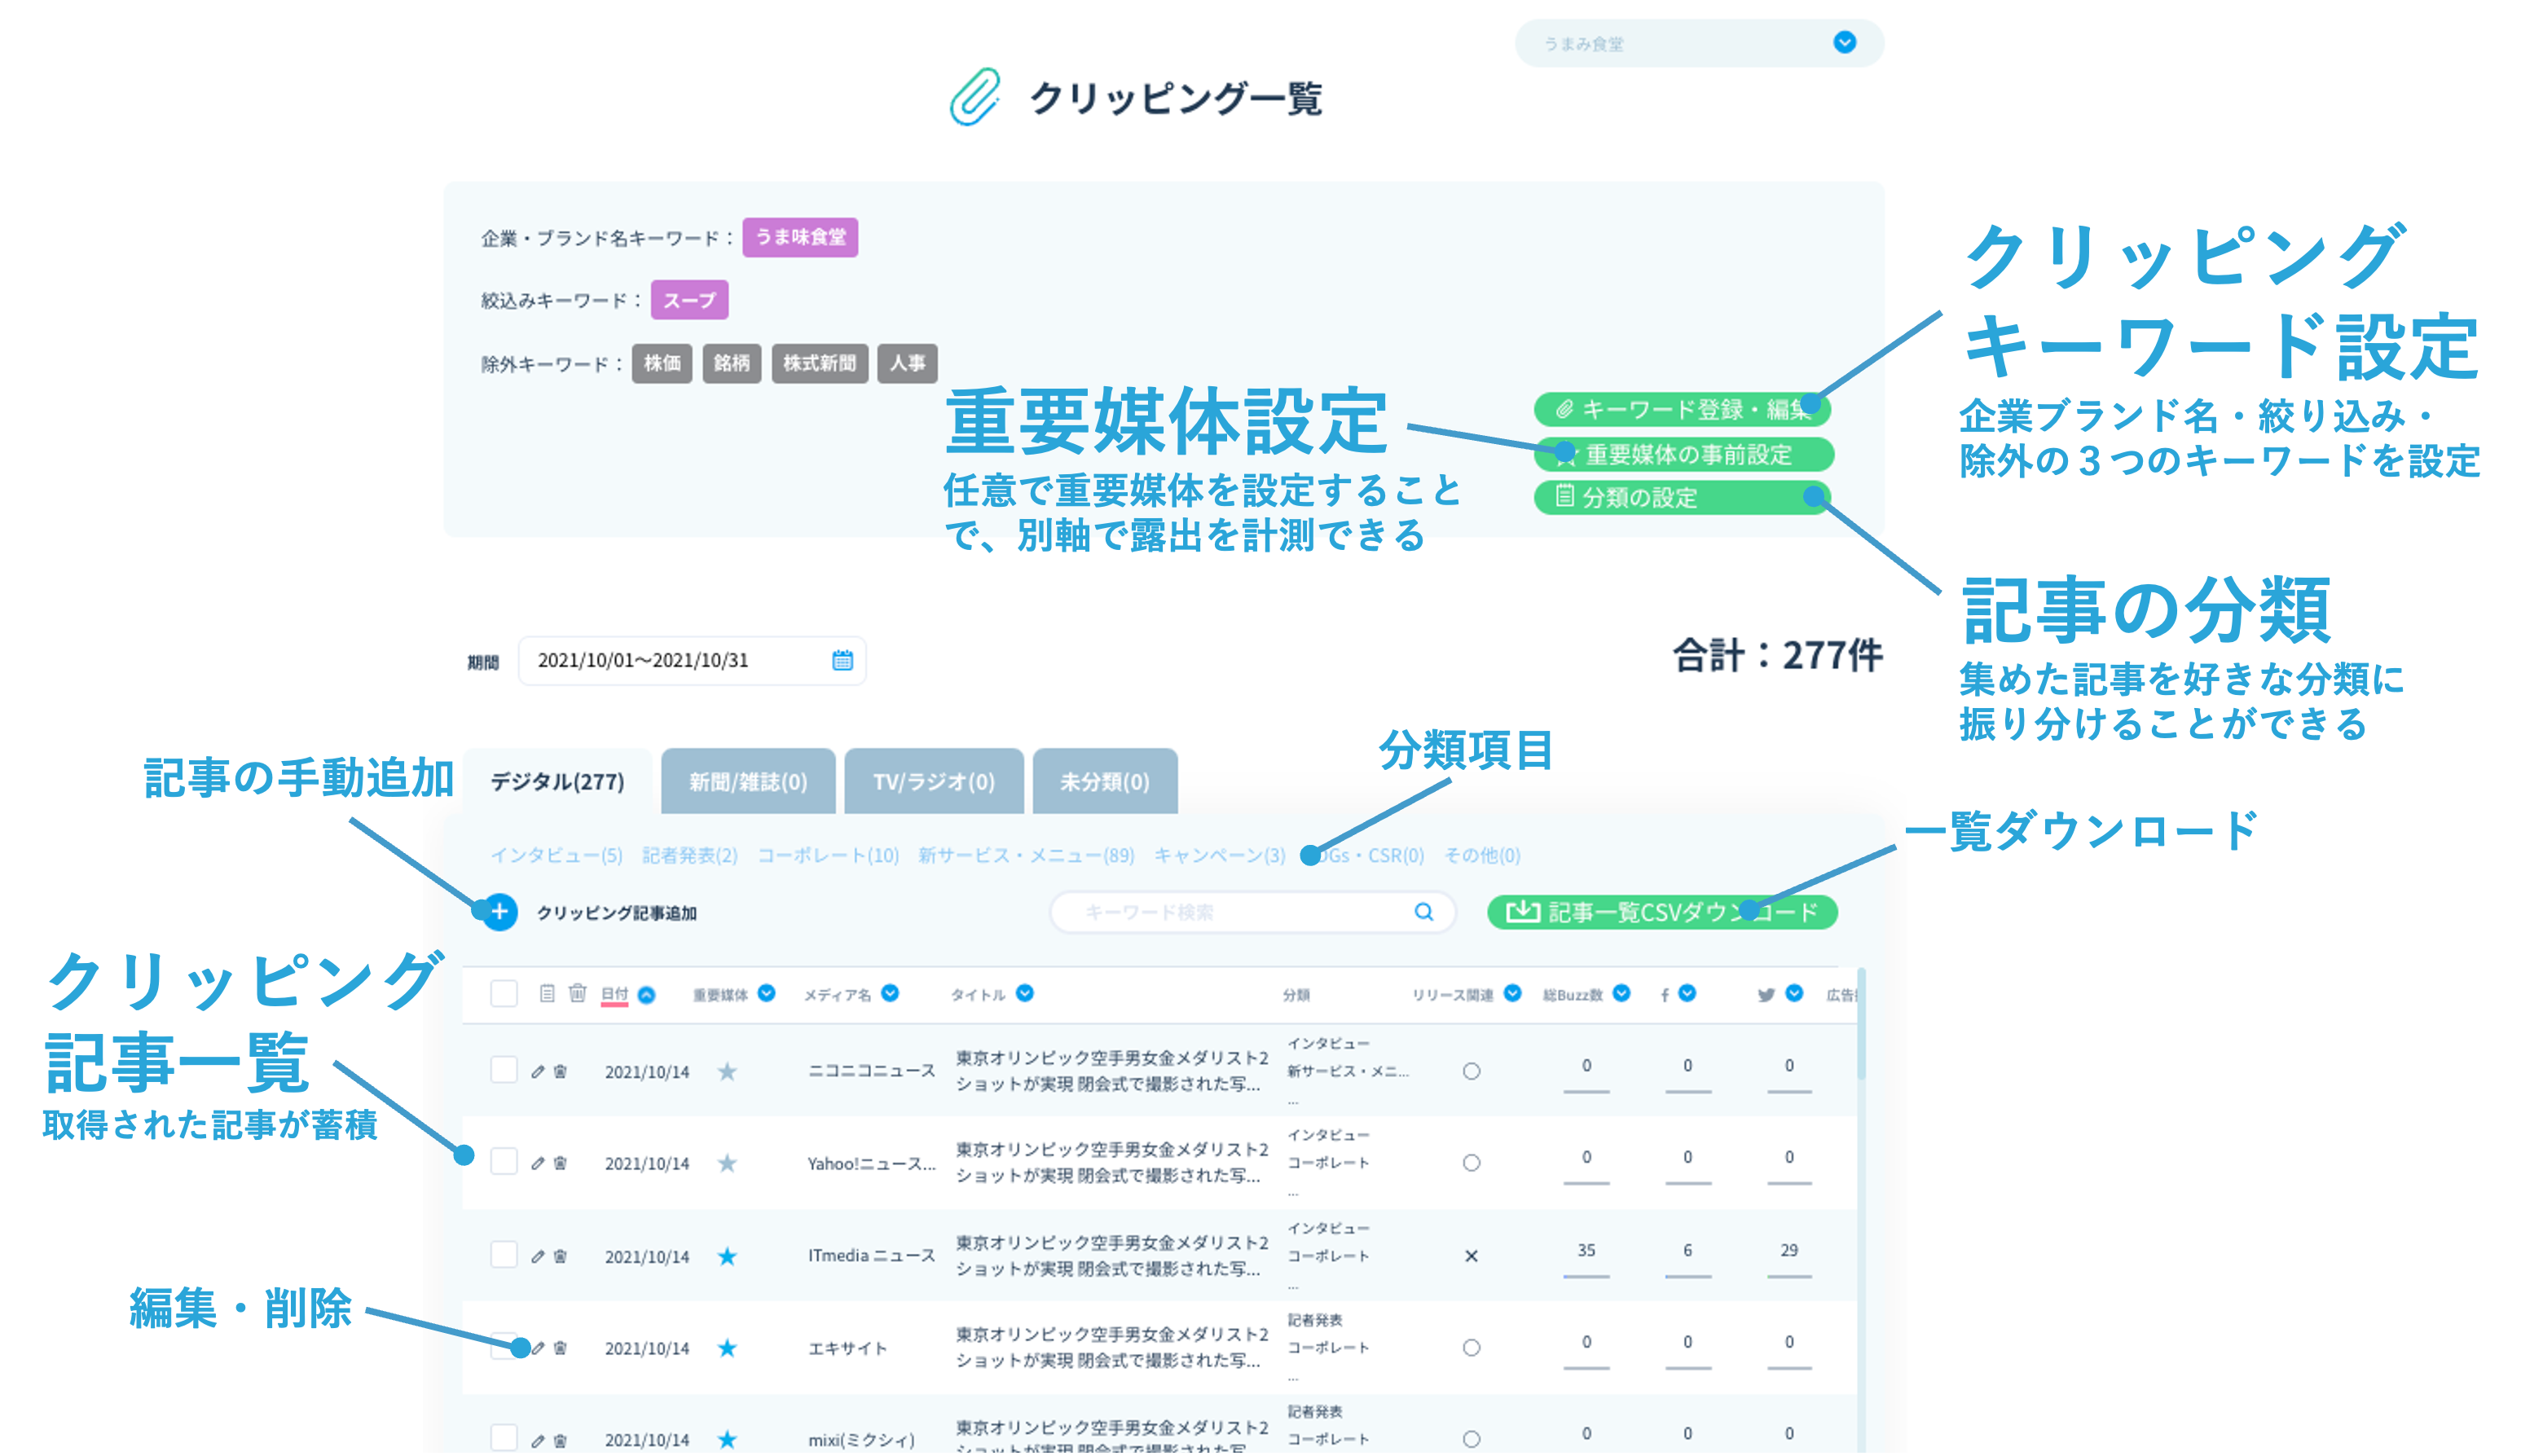Open the キャンペーン(3) category link
Screen dimensions: 2543x1456
(x=1219, y=855)
